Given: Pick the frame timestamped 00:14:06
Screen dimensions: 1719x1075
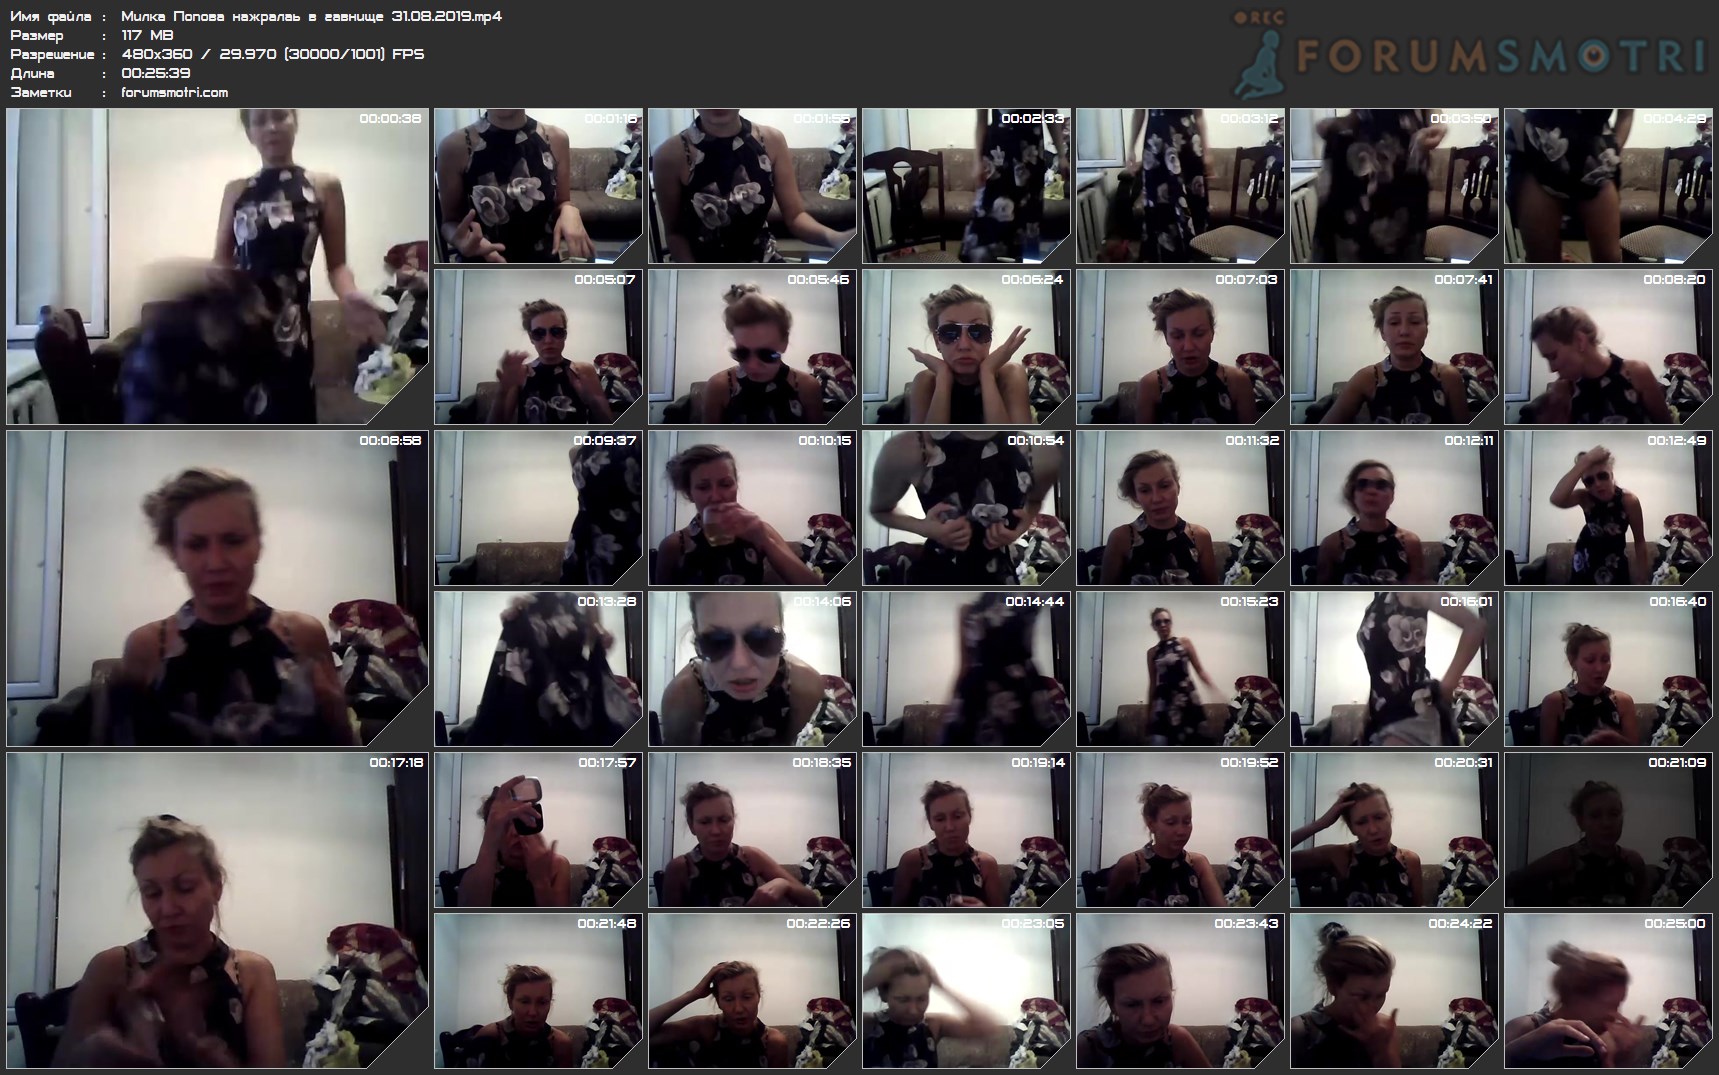Looking at the screenshot, I should click(752, 669).
